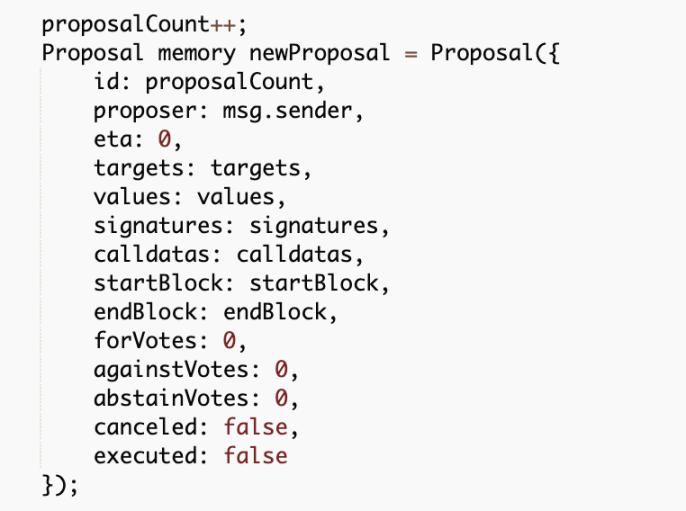Click the againstVotes field name

(171, 370)
